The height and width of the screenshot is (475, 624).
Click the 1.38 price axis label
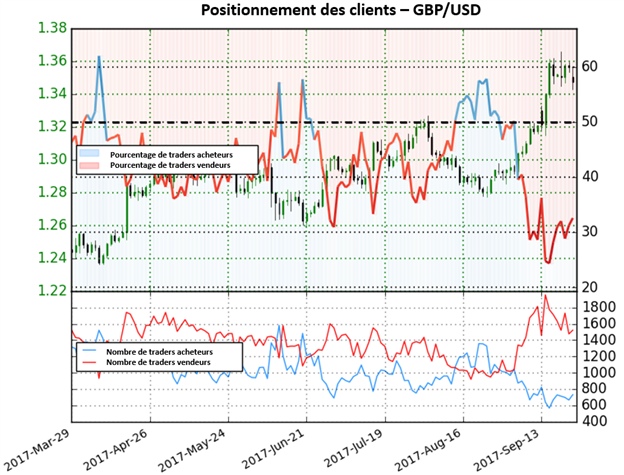click(52, 28)
